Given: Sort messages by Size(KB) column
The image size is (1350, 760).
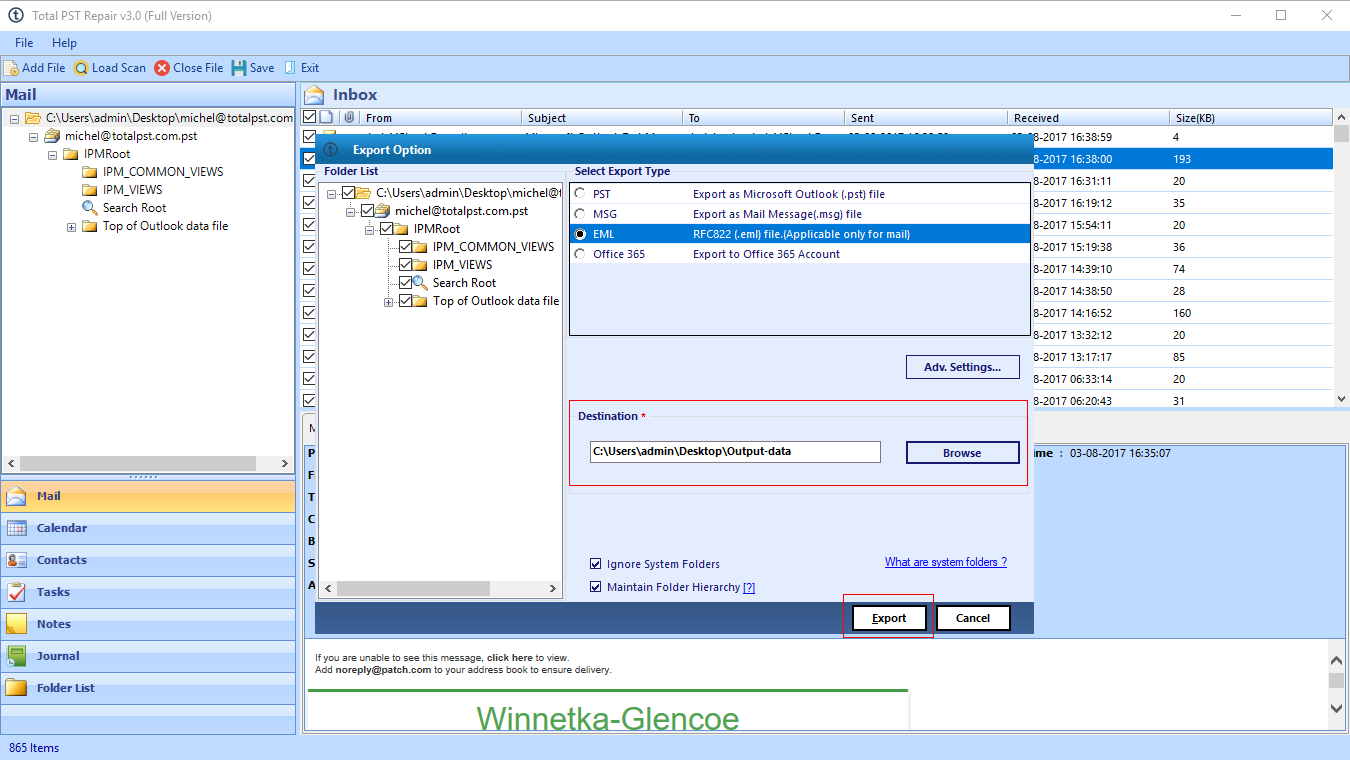Looking at the screenshot, I should point(1250,118).
